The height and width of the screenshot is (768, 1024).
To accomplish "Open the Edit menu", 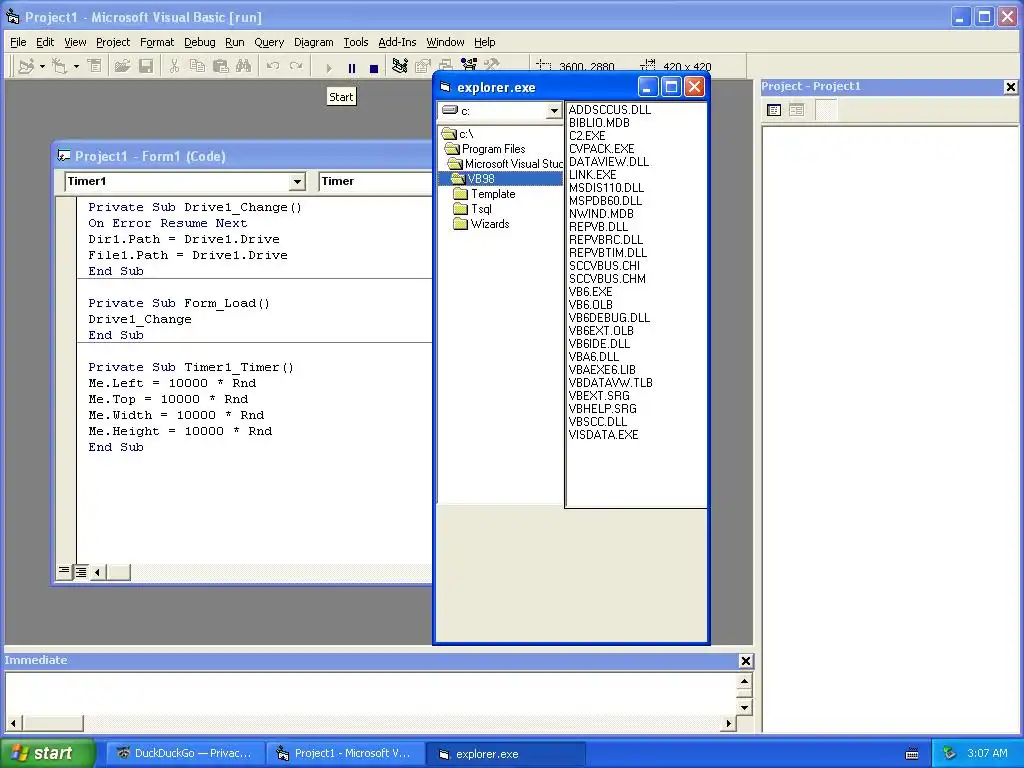I will [45, 42].
